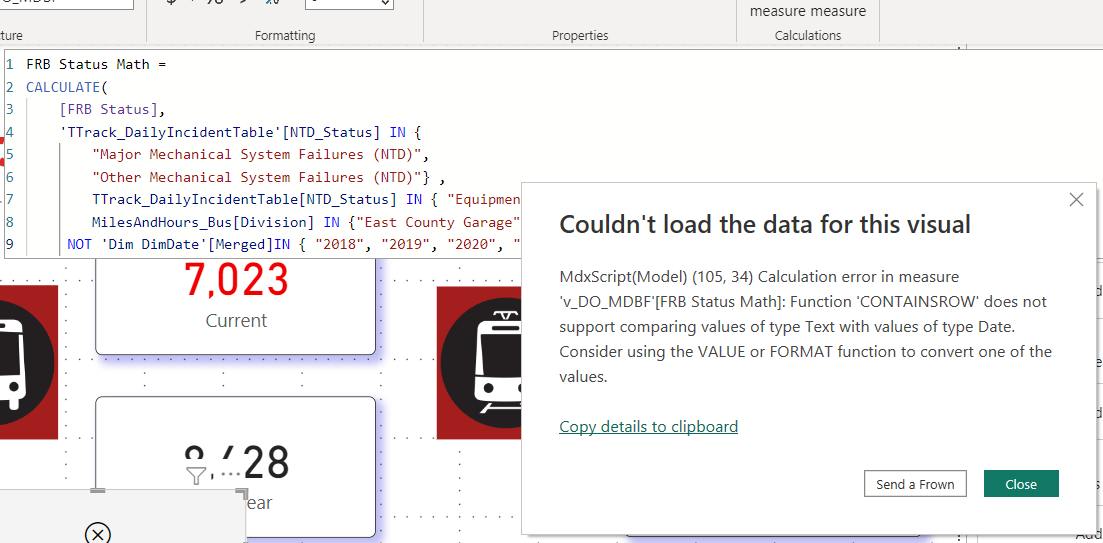Open the visual's More options ellipsis
This screenshot has height=543, width=1103.
tap(230, 475)
